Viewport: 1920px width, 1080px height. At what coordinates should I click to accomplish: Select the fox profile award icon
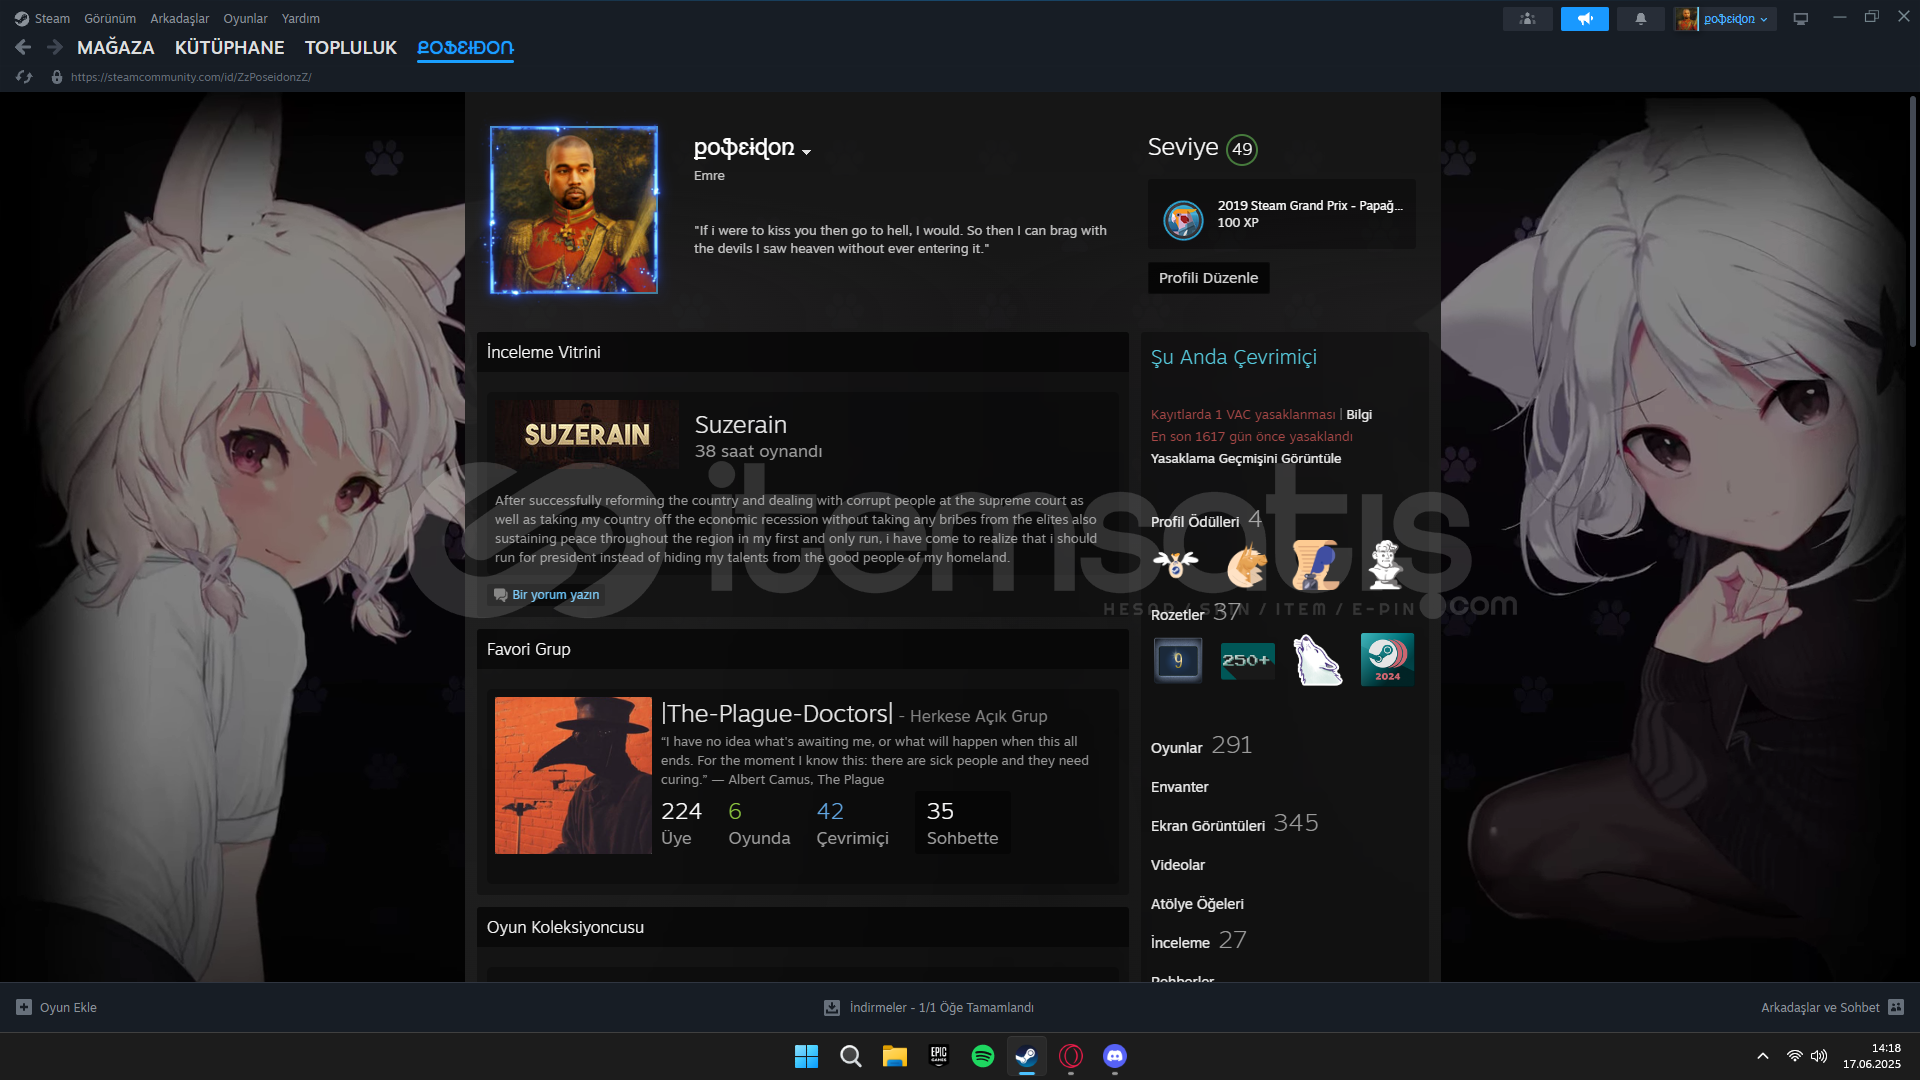1247,564
